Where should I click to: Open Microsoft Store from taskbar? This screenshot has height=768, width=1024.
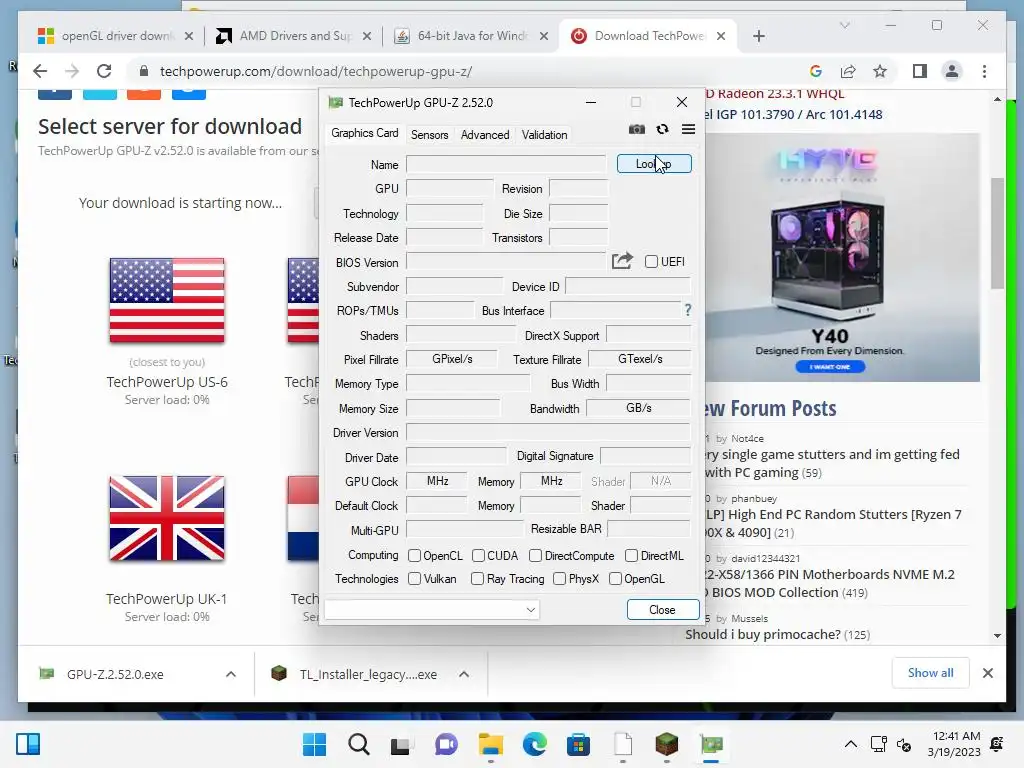click(578, 744)
